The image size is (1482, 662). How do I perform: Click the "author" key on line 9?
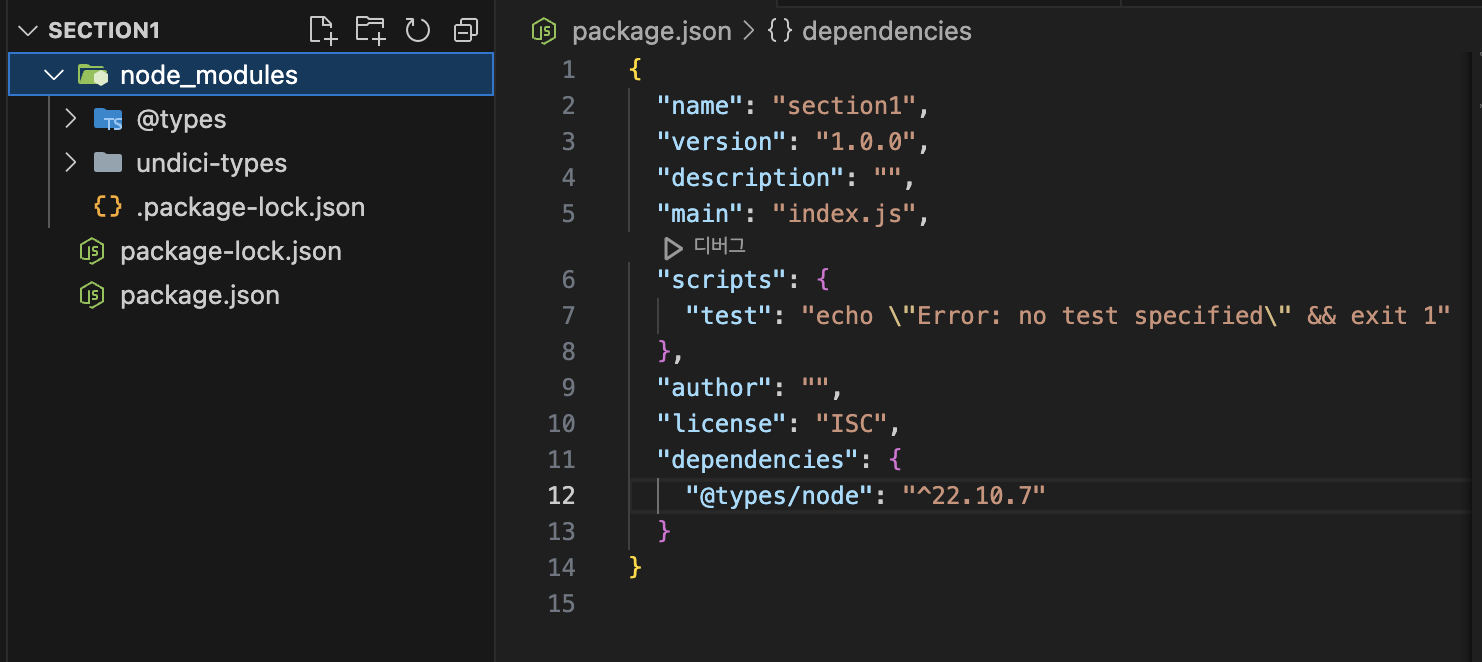coord(714,387)
